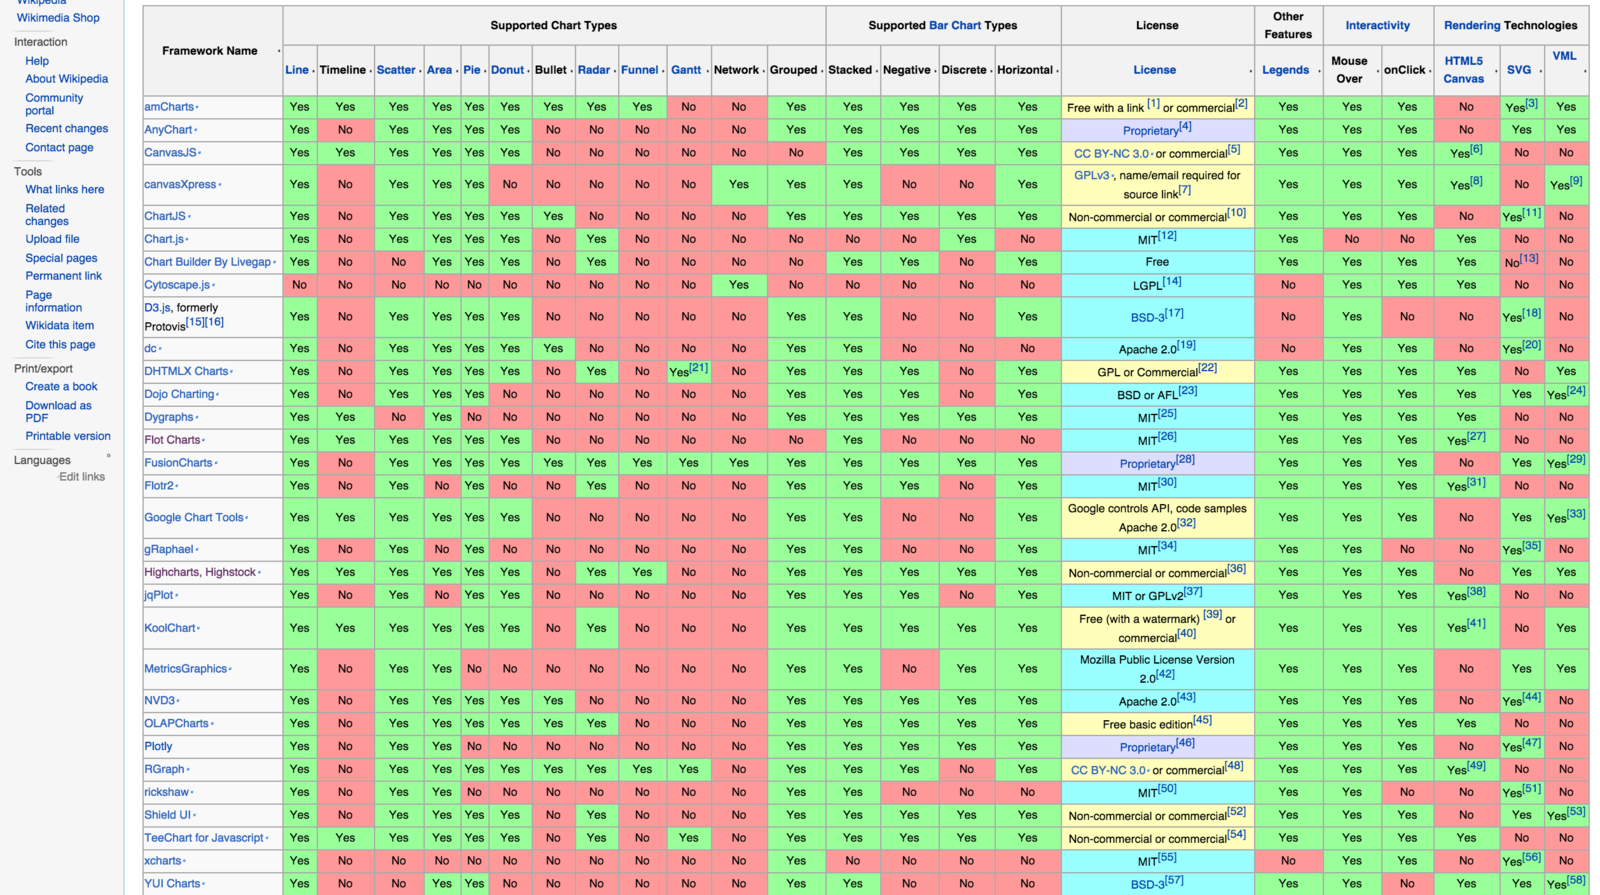Open the YUI Charts framework link

(172, 884)
